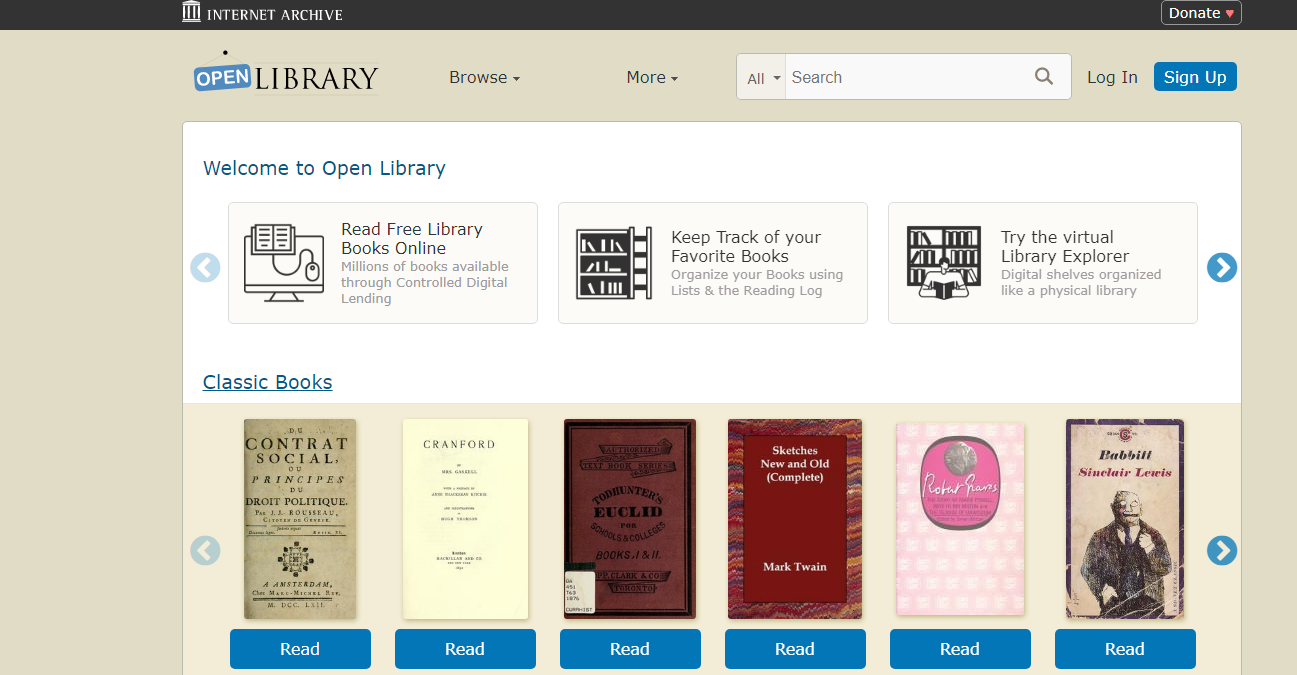The height and width of the screenshot is (675, 1297).
Task: Click the next arrow in welcome carousel
Action: pos(1222,267)
